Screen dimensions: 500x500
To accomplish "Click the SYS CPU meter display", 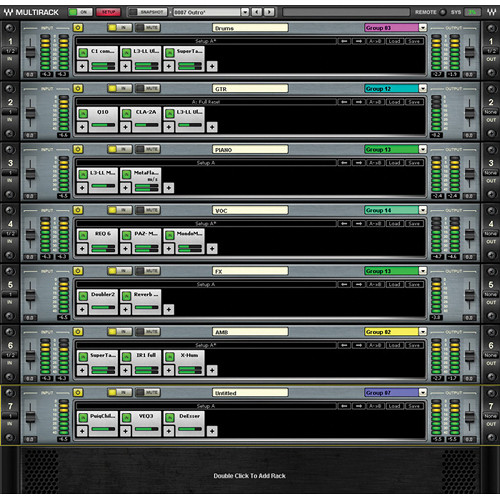I will (472, 12).
